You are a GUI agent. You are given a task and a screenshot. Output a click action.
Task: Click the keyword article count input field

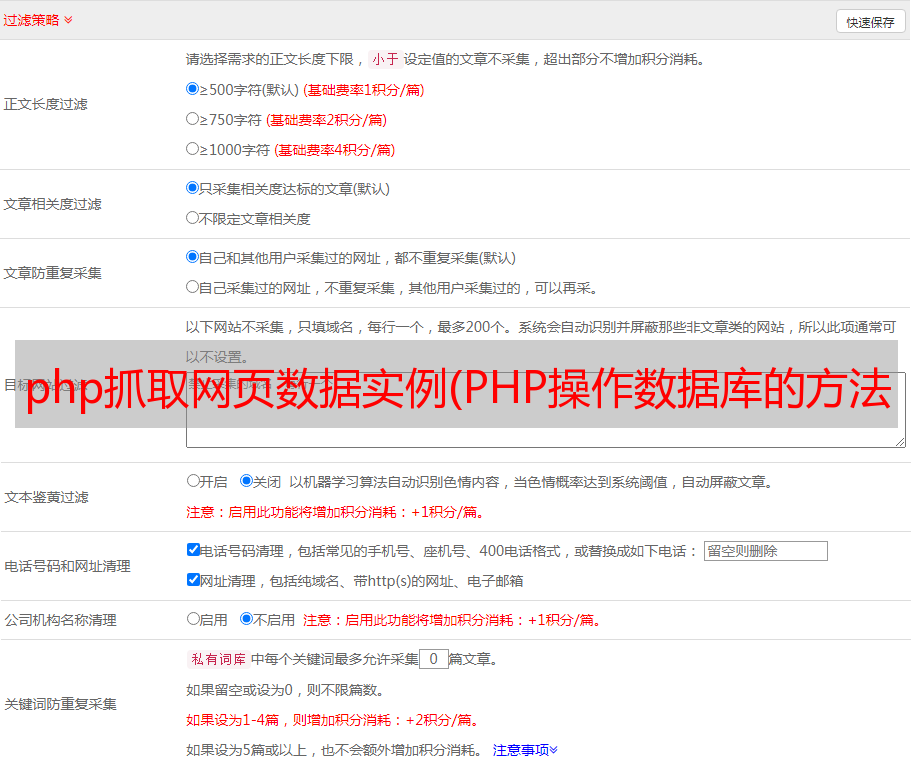pos(433,659)
